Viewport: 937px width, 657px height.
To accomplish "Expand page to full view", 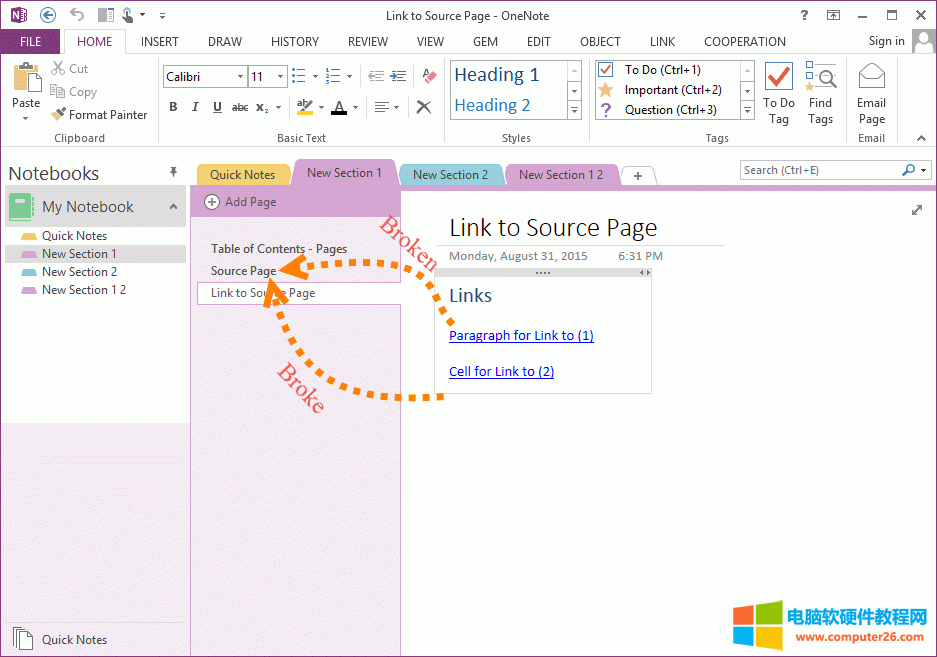I will coord(917,210).
